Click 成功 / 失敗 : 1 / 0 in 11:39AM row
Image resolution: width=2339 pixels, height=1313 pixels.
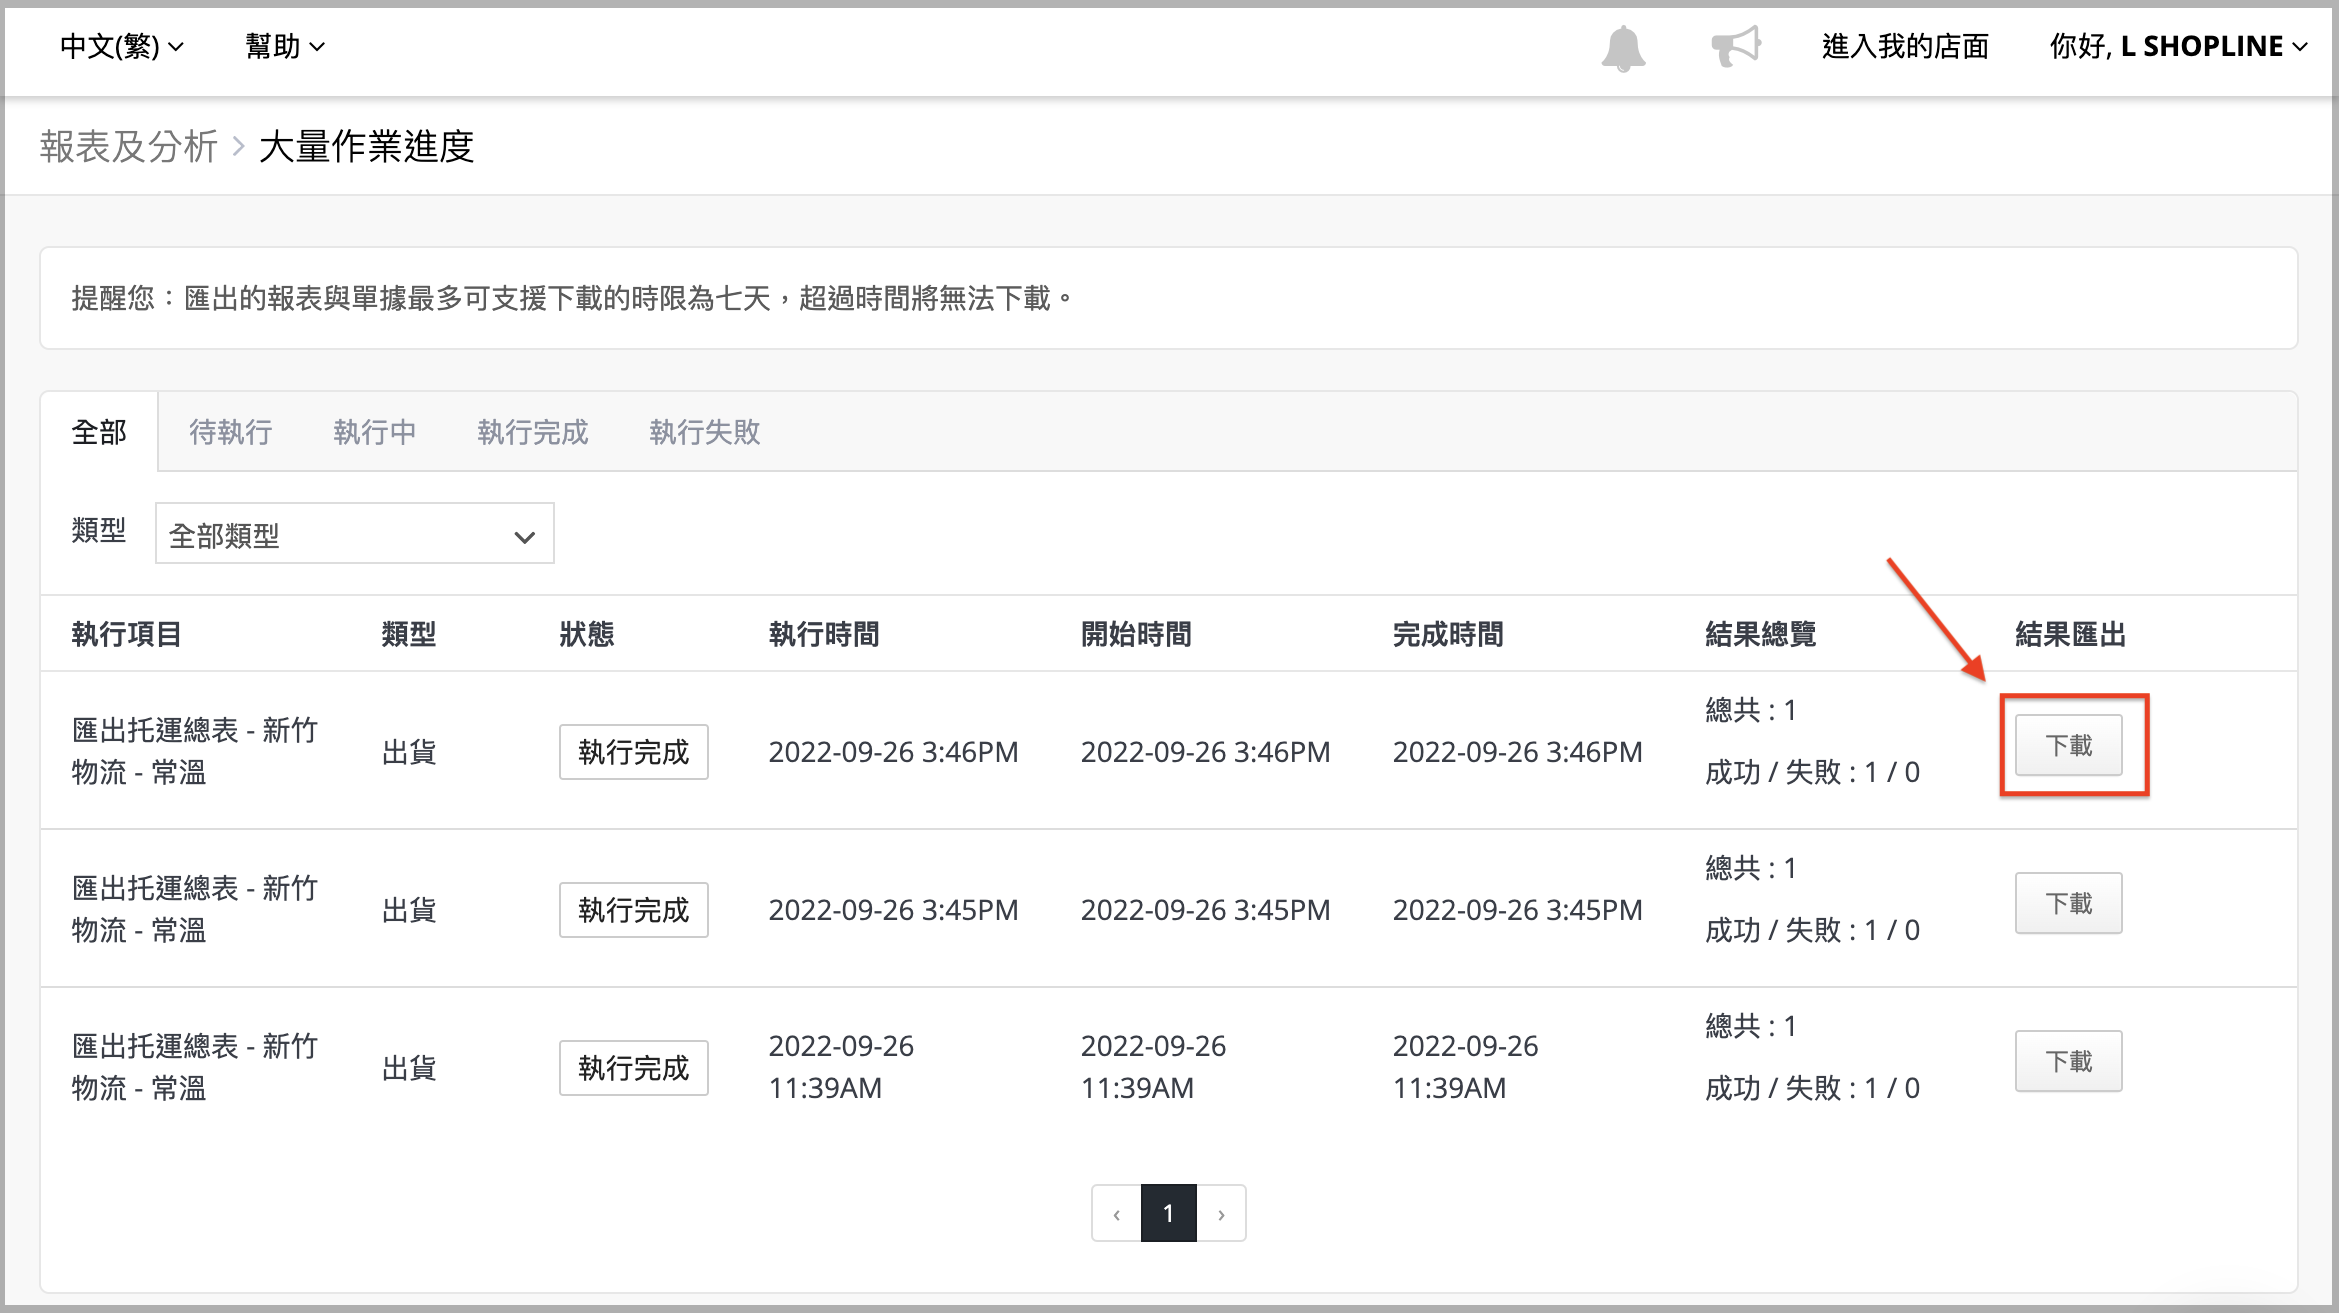(1812, 1088)
